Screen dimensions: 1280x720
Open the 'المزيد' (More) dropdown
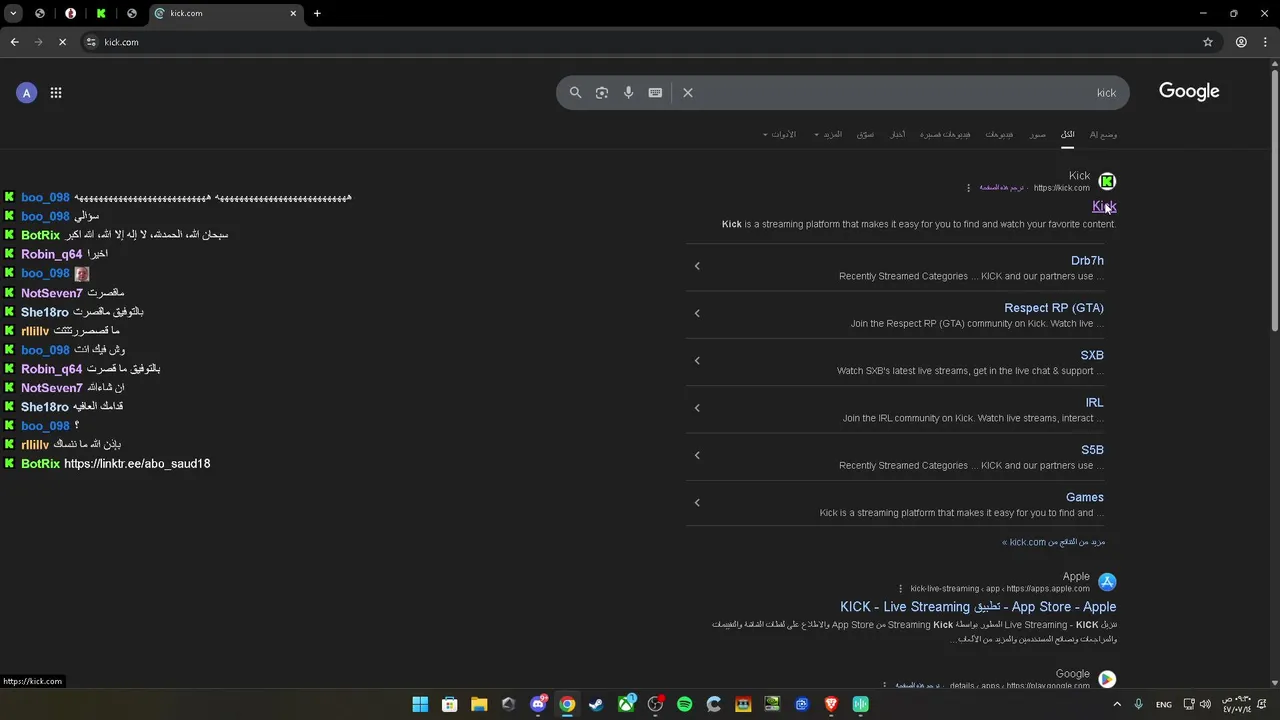pyautogui.click(x=828, y=134)
